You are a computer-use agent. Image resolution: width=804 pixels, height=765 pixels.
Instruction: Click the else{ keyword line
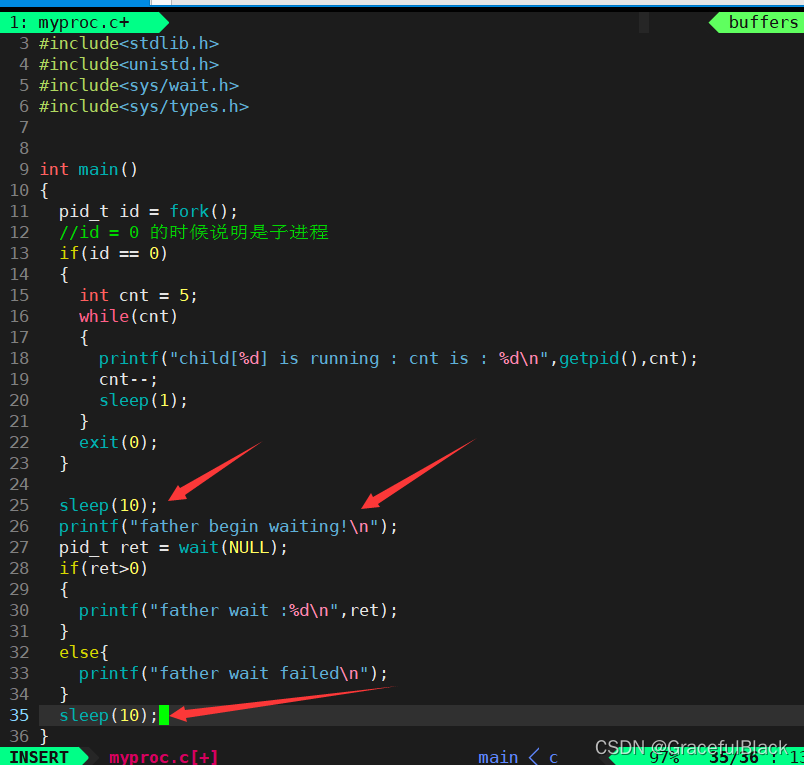(x=84, y=653)
